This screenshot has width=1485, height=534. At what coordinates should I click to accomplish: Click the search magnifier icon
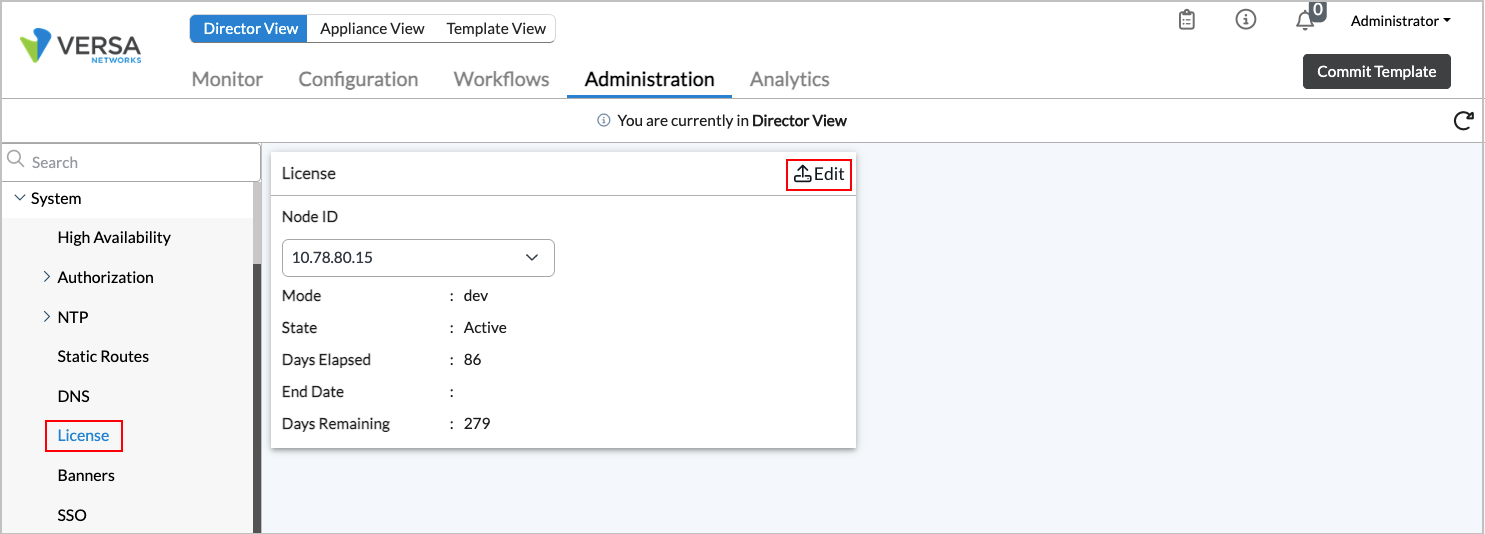point(15,161)
